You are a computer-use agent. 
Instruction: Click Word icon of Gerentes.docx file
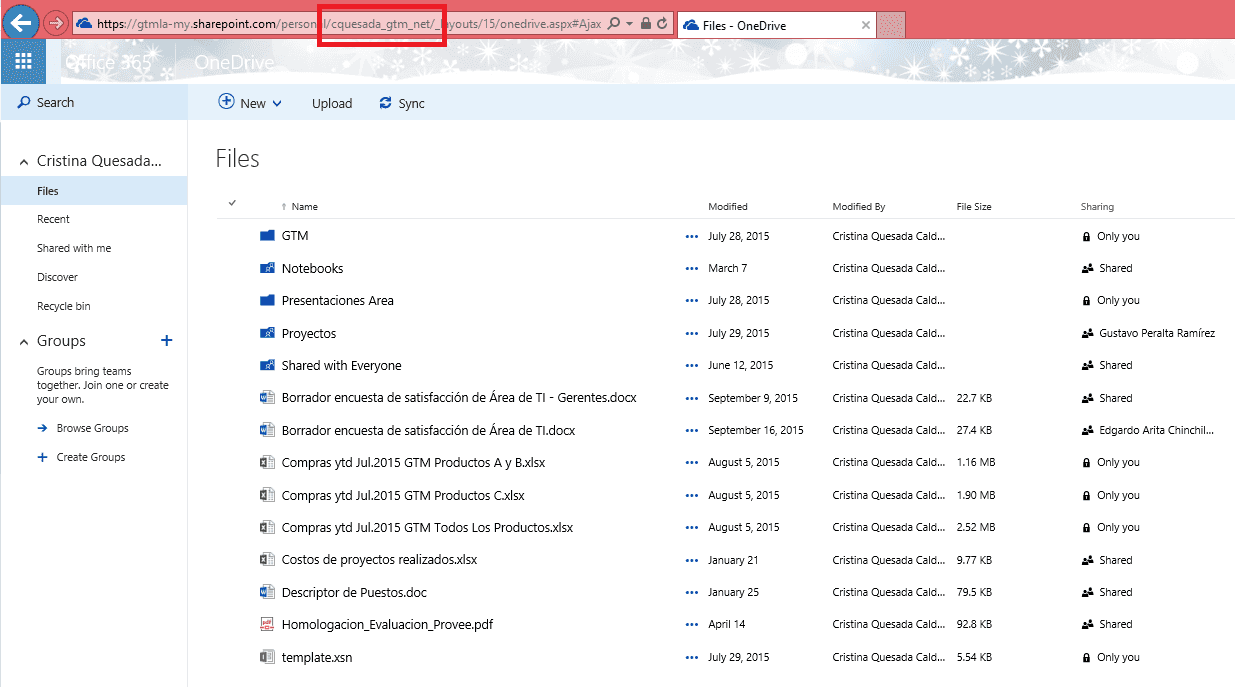[x=267, y=398]
